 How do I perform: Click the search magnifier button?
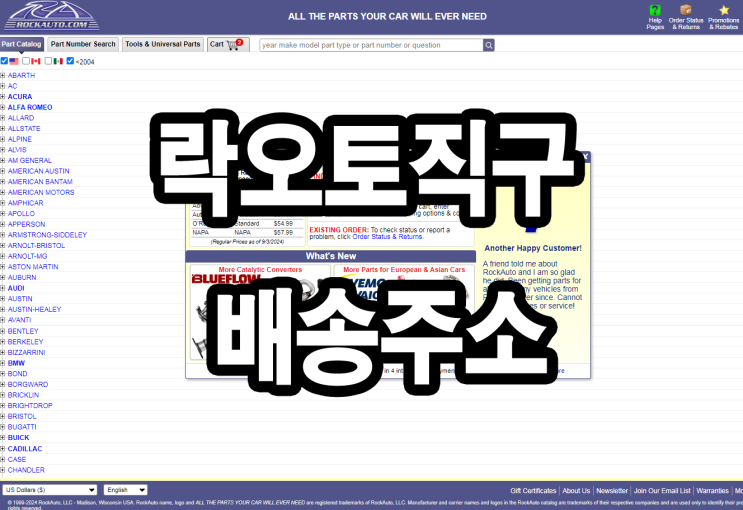489,45
